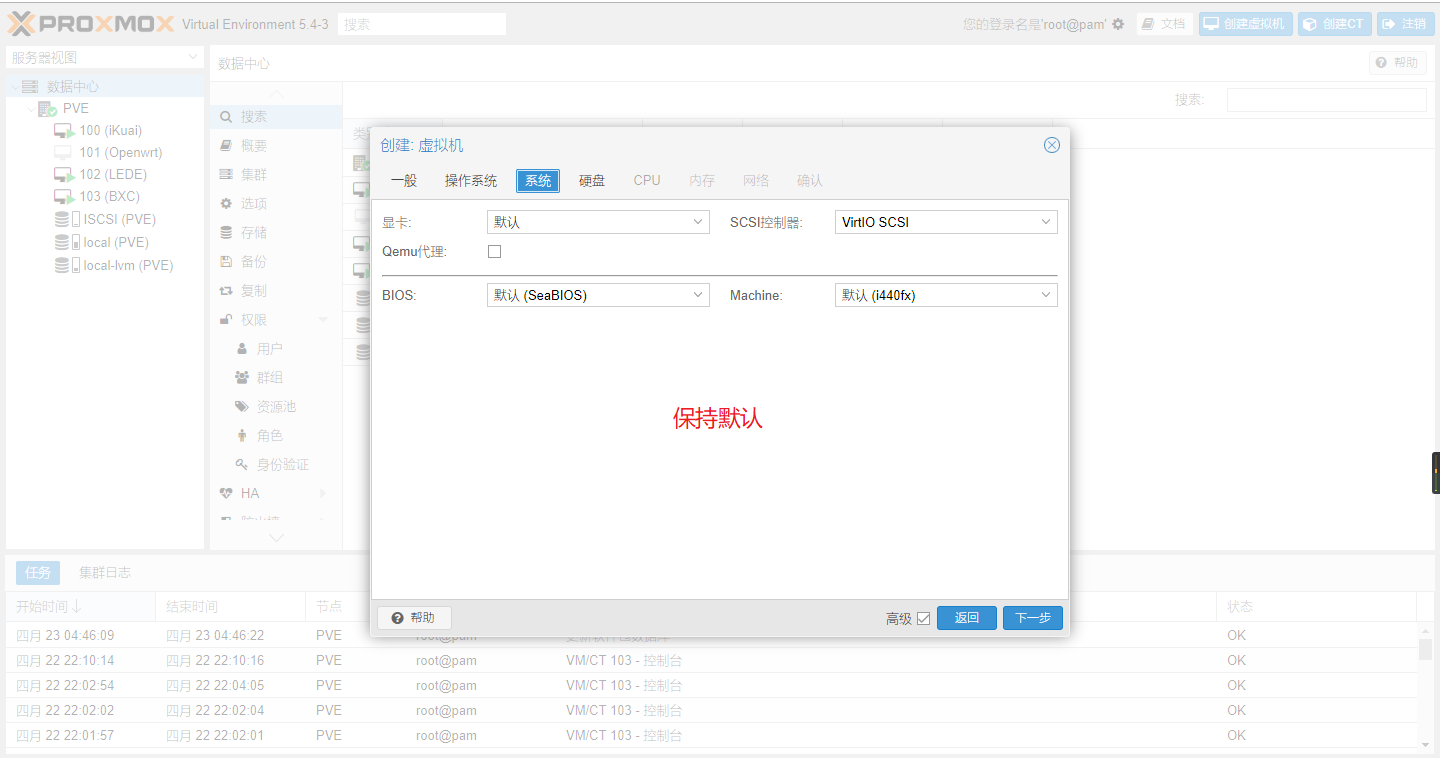Click the retweet icon beside 复制

coord(226,291)
